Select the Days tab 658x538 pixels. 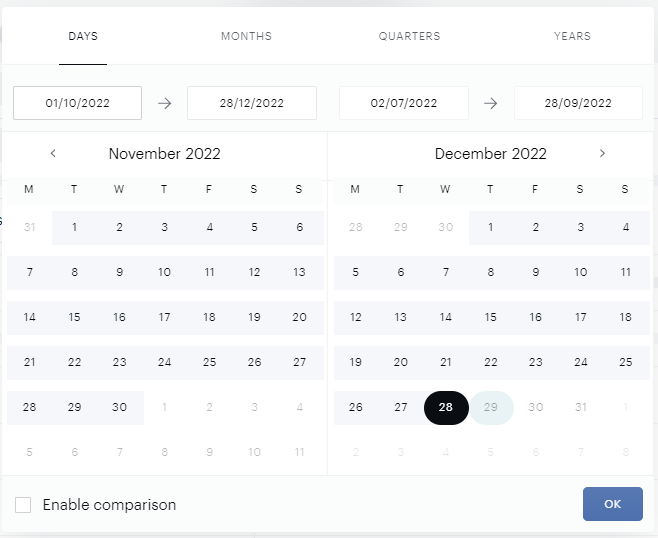[83, 37]
